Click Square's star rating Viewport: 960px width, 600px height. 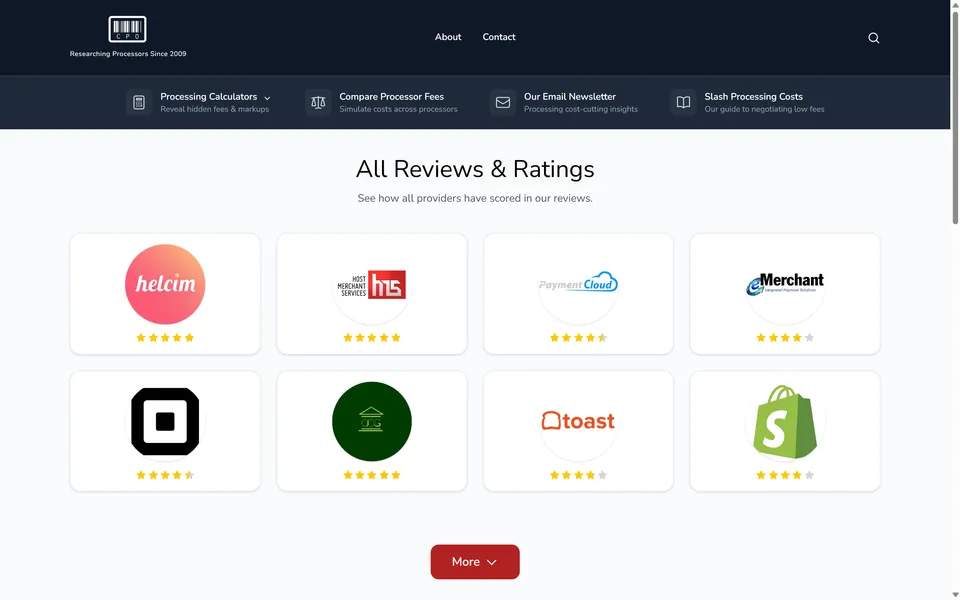(x=165, y=475)
